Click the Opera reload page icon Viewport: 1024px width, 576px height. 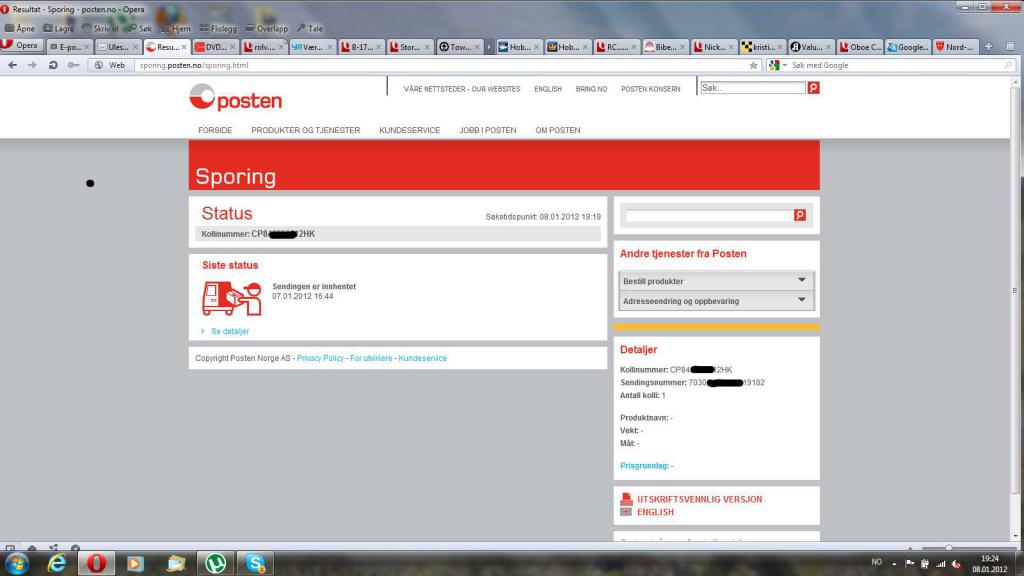tap(53, 65)
